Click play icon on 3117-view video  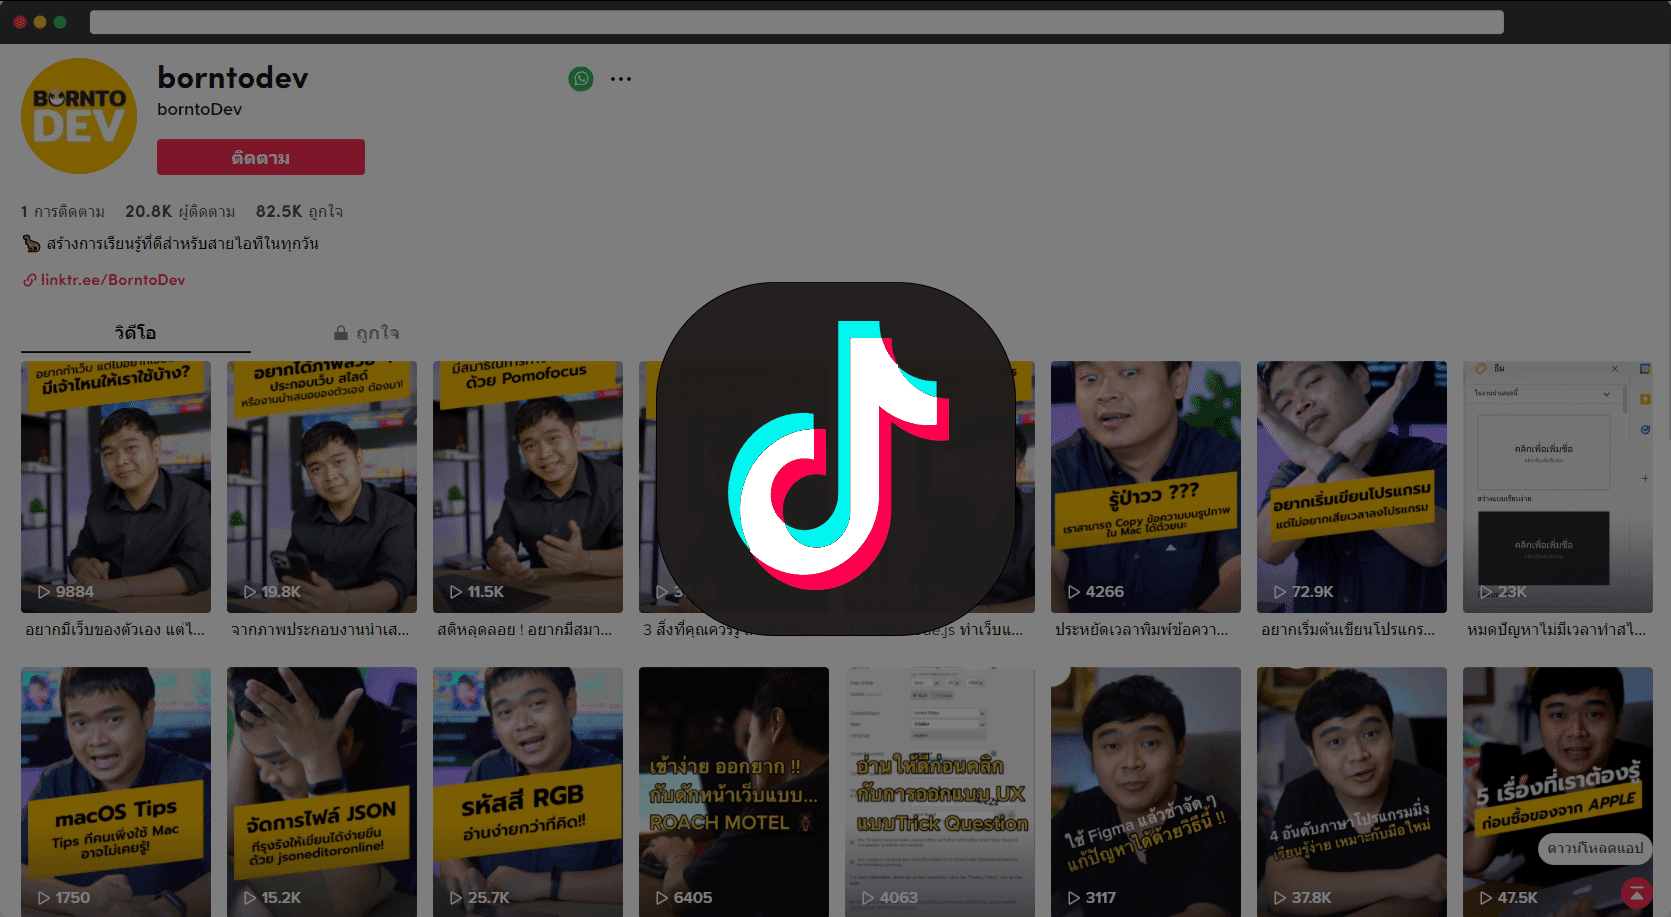coord(1074,898)
